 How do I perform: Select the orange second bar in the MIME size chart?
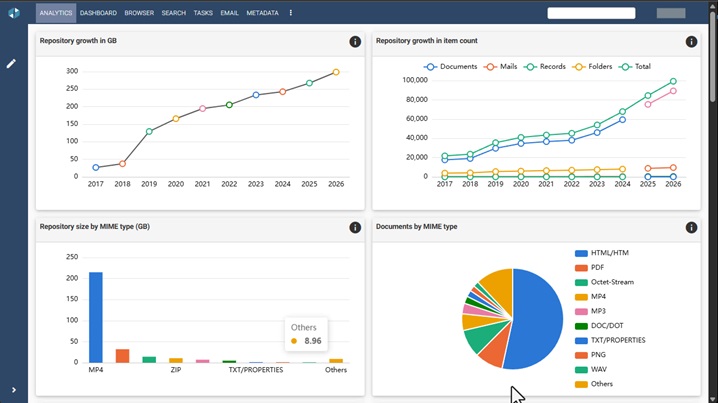[x=122, y=356]
